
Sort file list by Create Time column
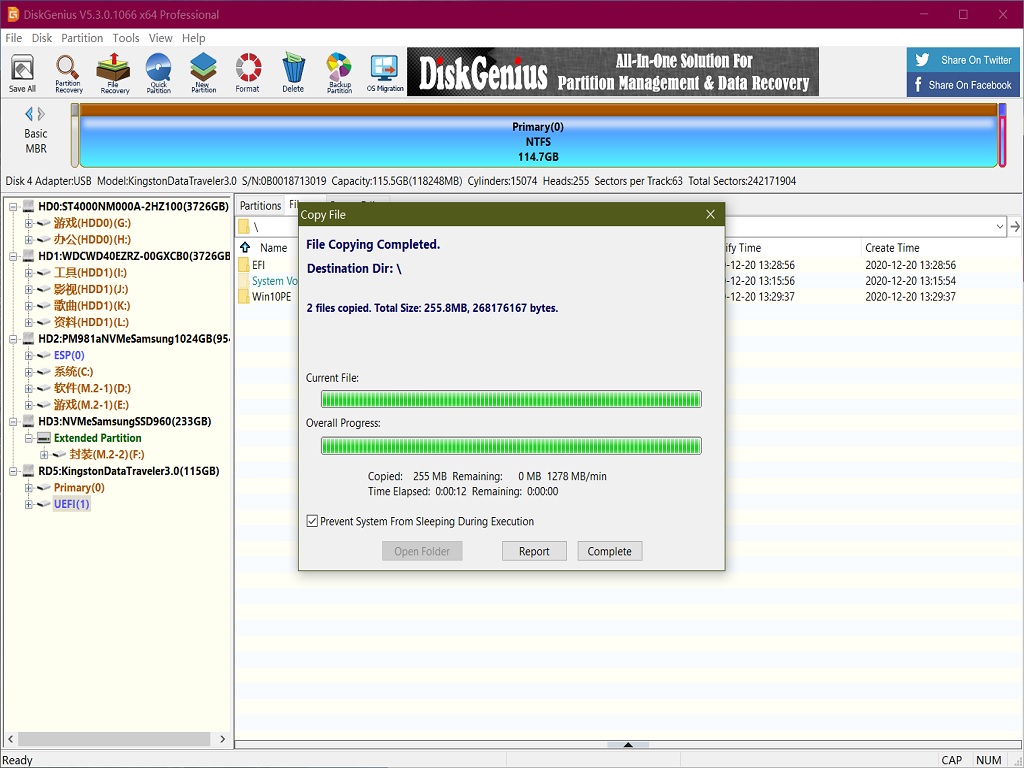click(x=892, y=248)
